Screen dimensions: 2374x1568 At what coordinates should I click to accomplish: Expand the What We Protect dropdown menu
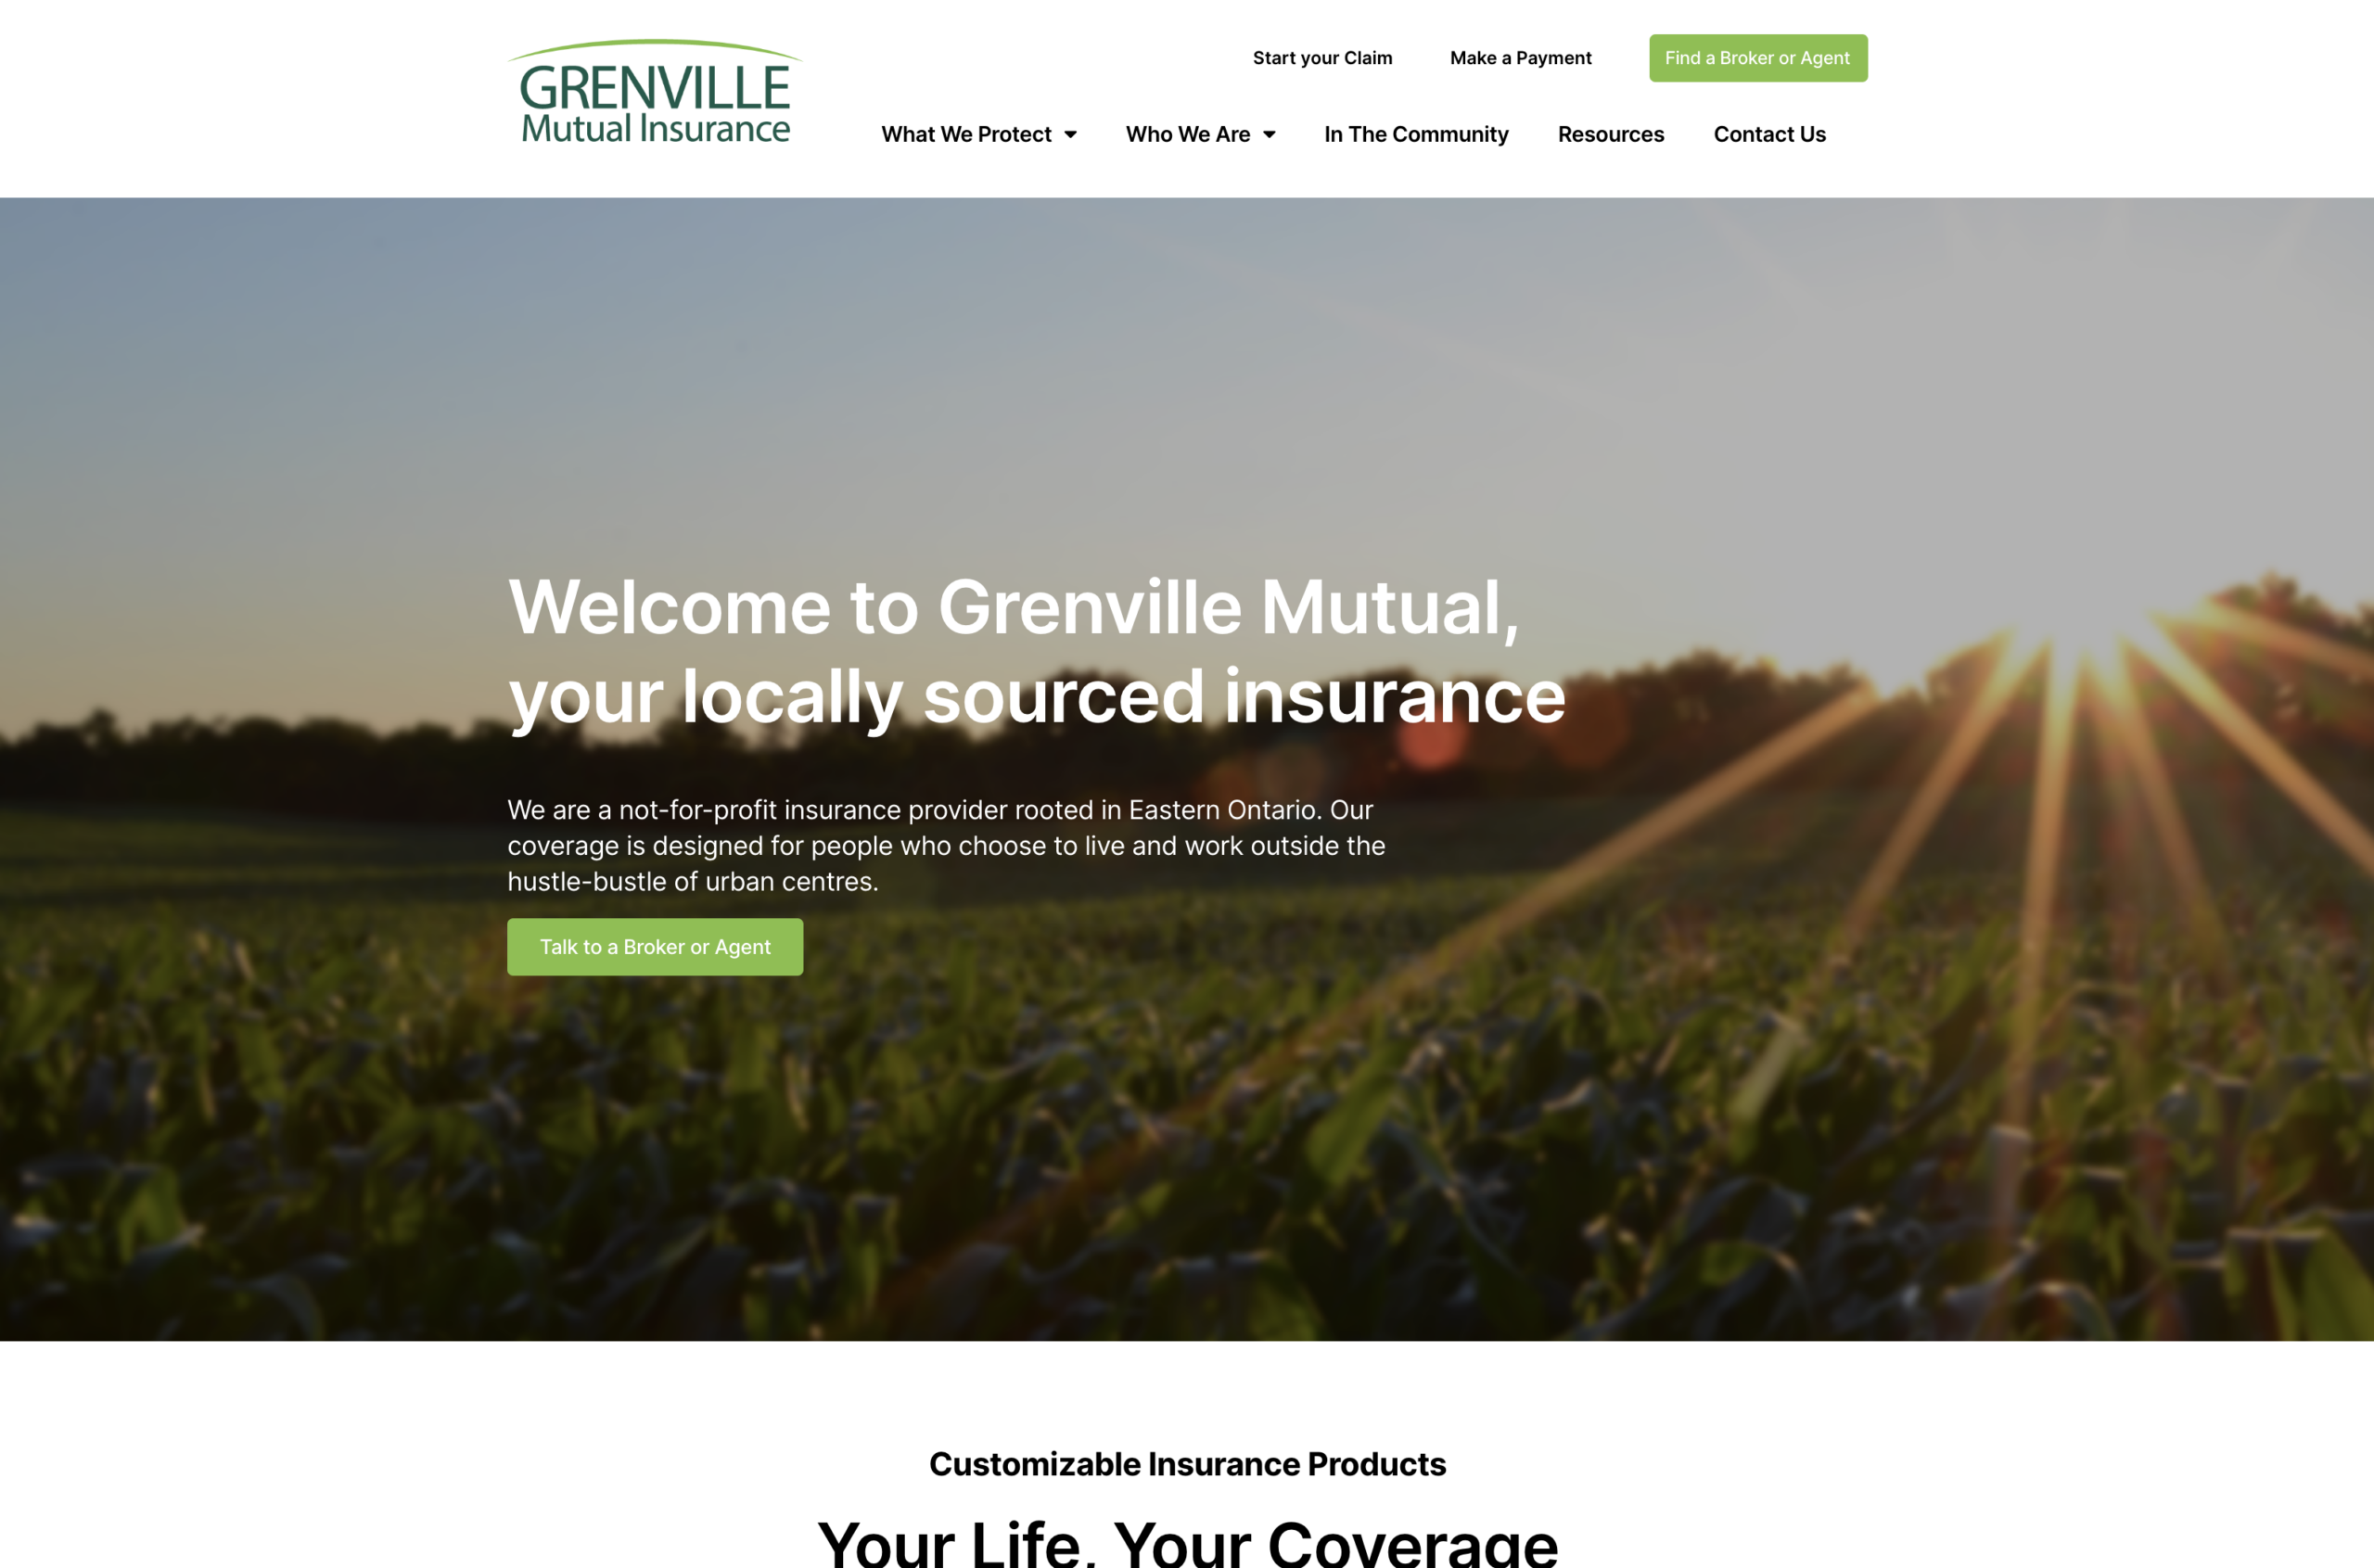coord(976,133)
